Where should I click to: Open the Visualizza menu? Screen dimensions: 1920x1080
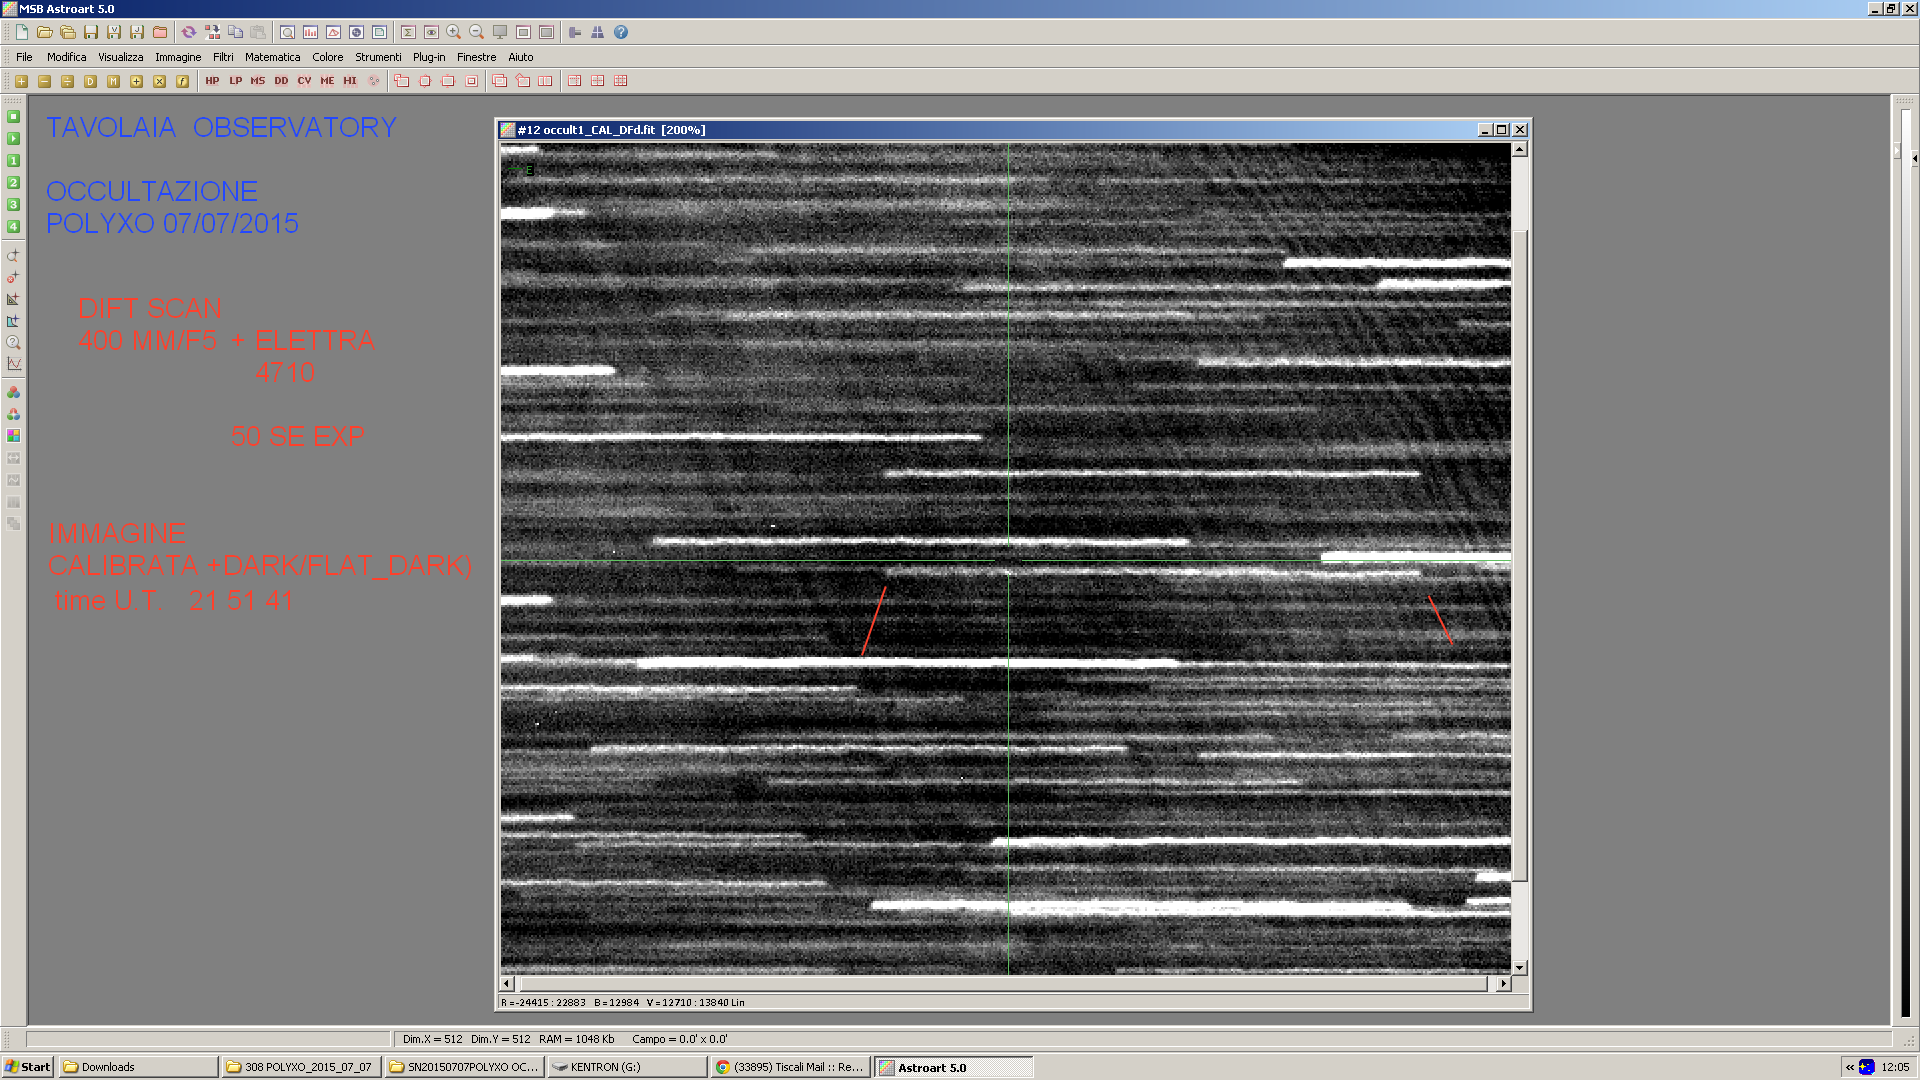120,57
